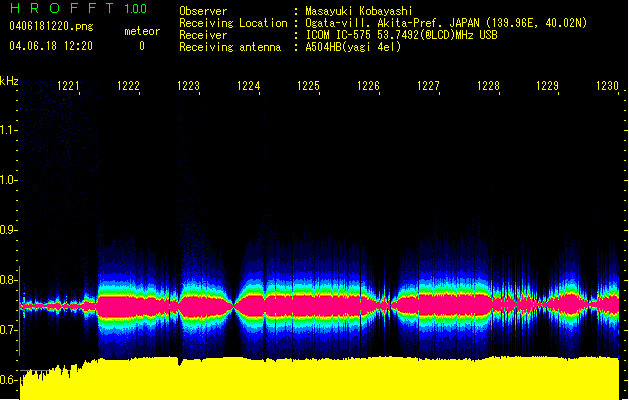Click the meteor count label
Viewport: 629px width, 400px height.
click(141, 31)
